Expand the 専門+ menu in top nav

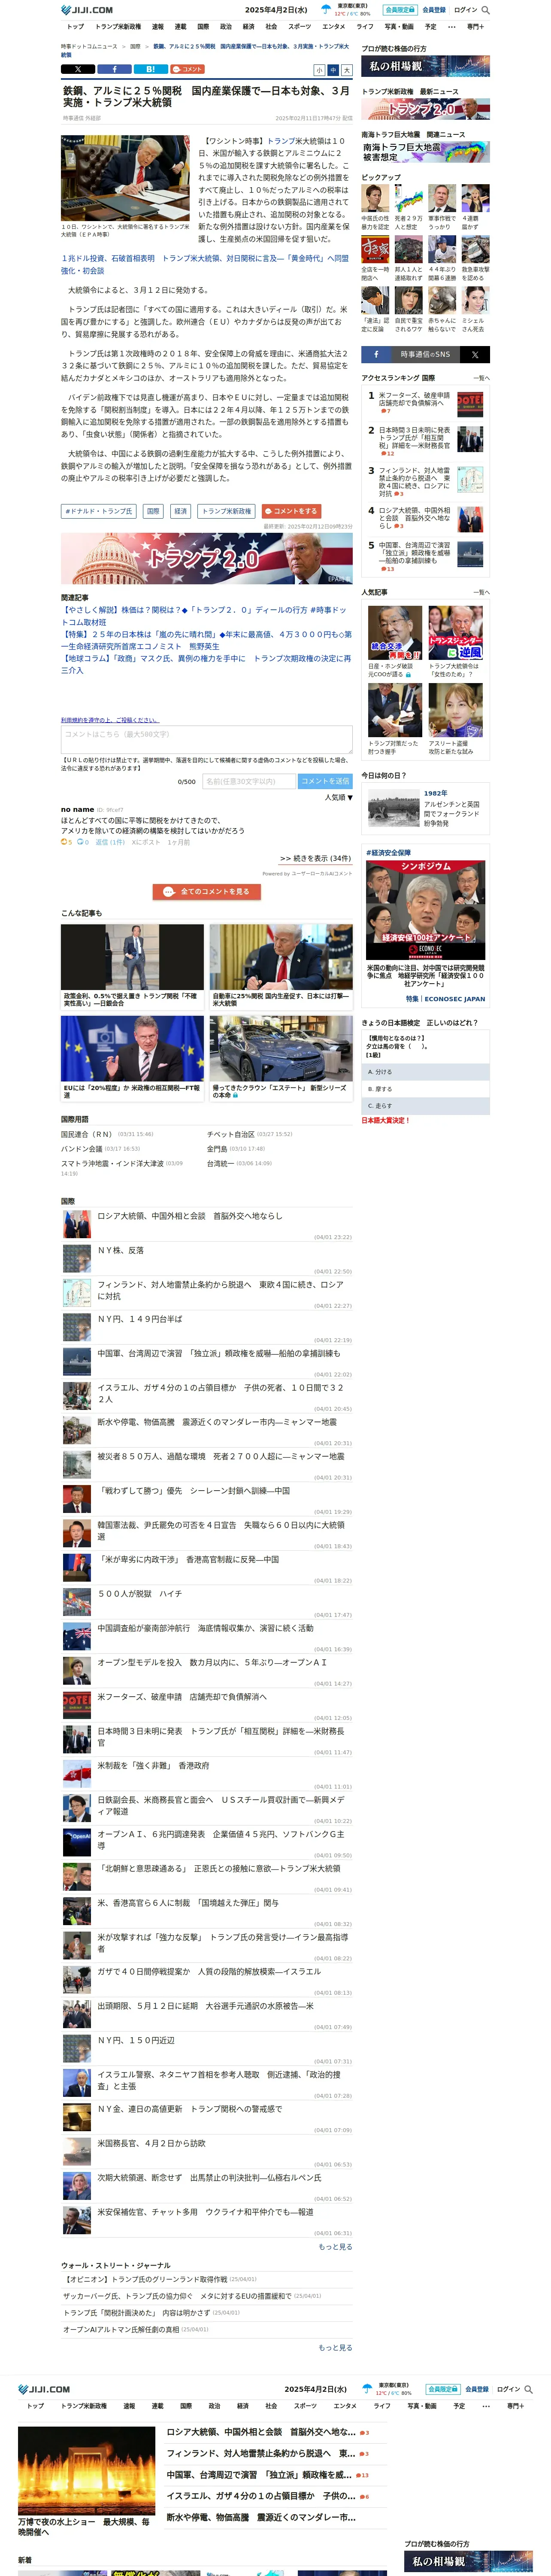point(475,27)
